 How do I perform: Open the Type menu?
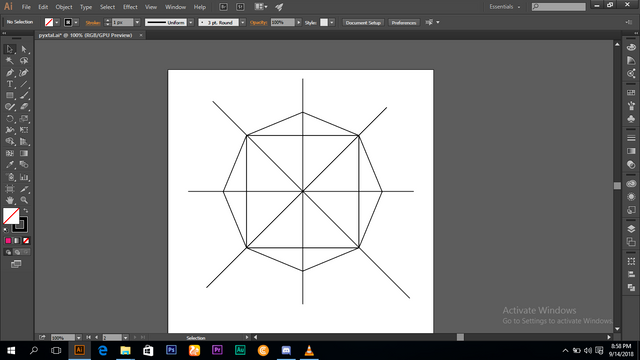[x=86, y=7]
